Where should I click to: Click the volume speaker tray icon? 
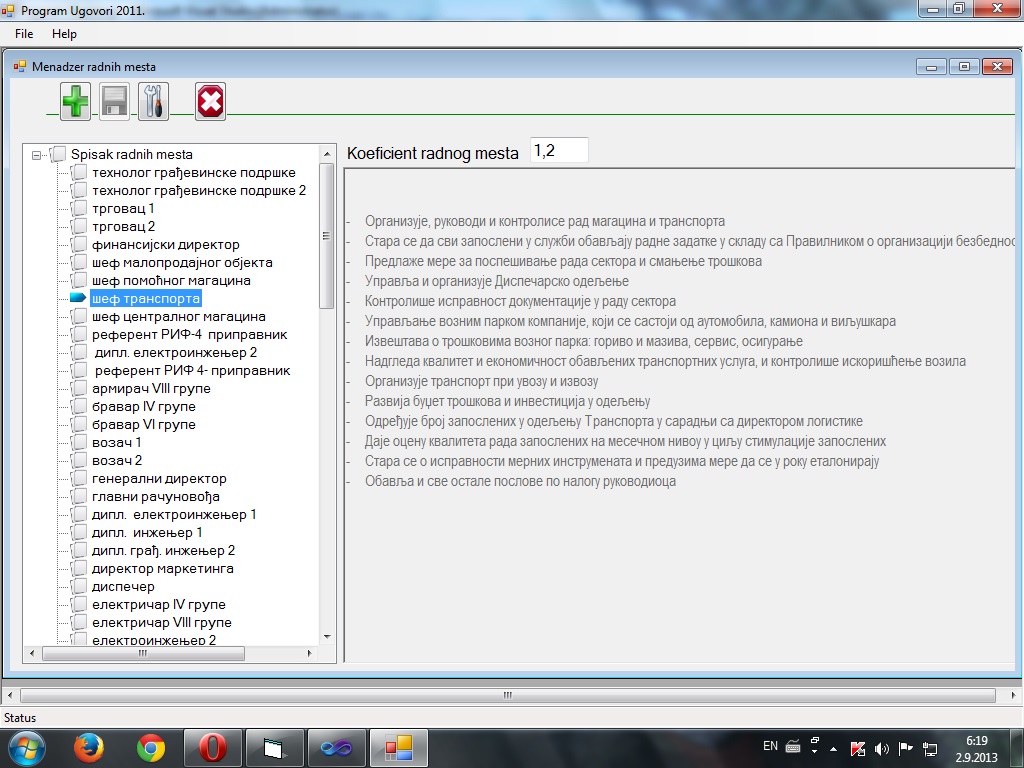882,748
